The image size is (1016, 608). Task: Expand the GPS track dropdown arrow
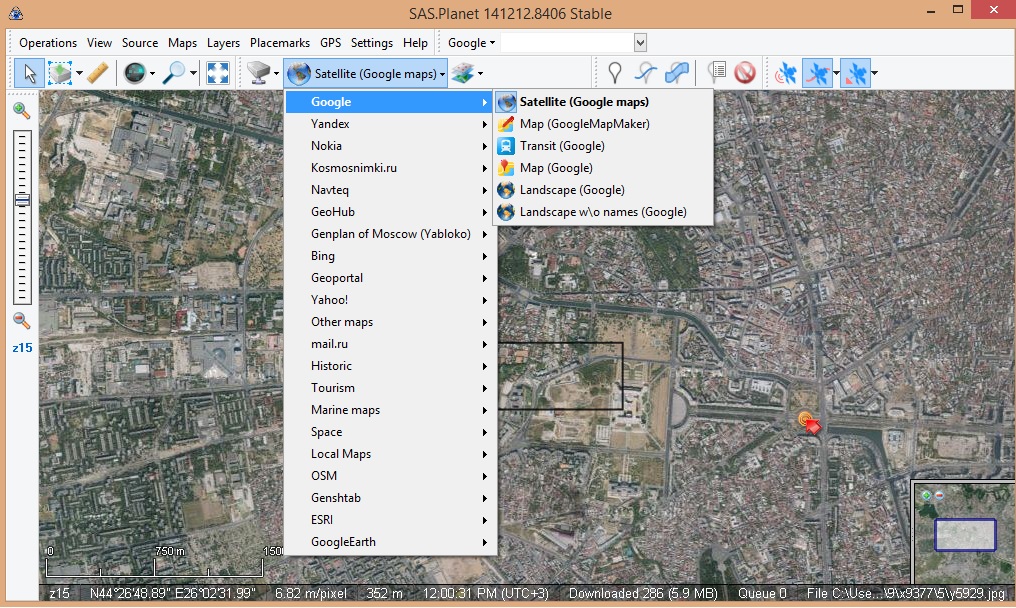coord(836,73)
